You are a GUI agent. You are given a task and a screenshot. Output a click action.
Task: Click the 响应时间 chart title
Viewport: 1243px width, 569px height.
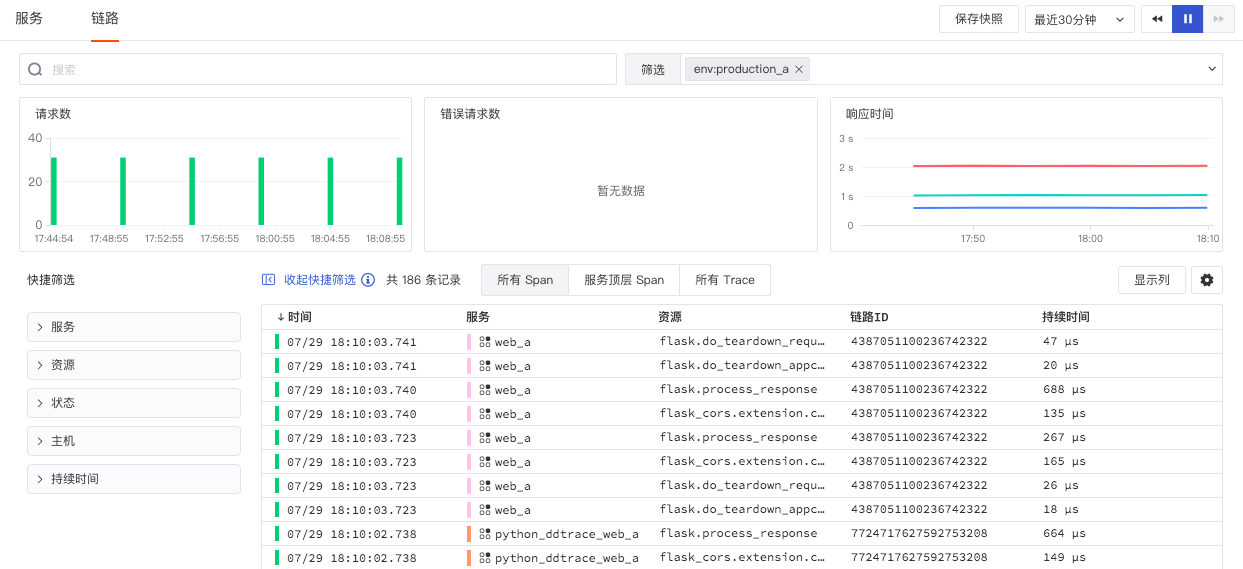[x=869, y=114]
